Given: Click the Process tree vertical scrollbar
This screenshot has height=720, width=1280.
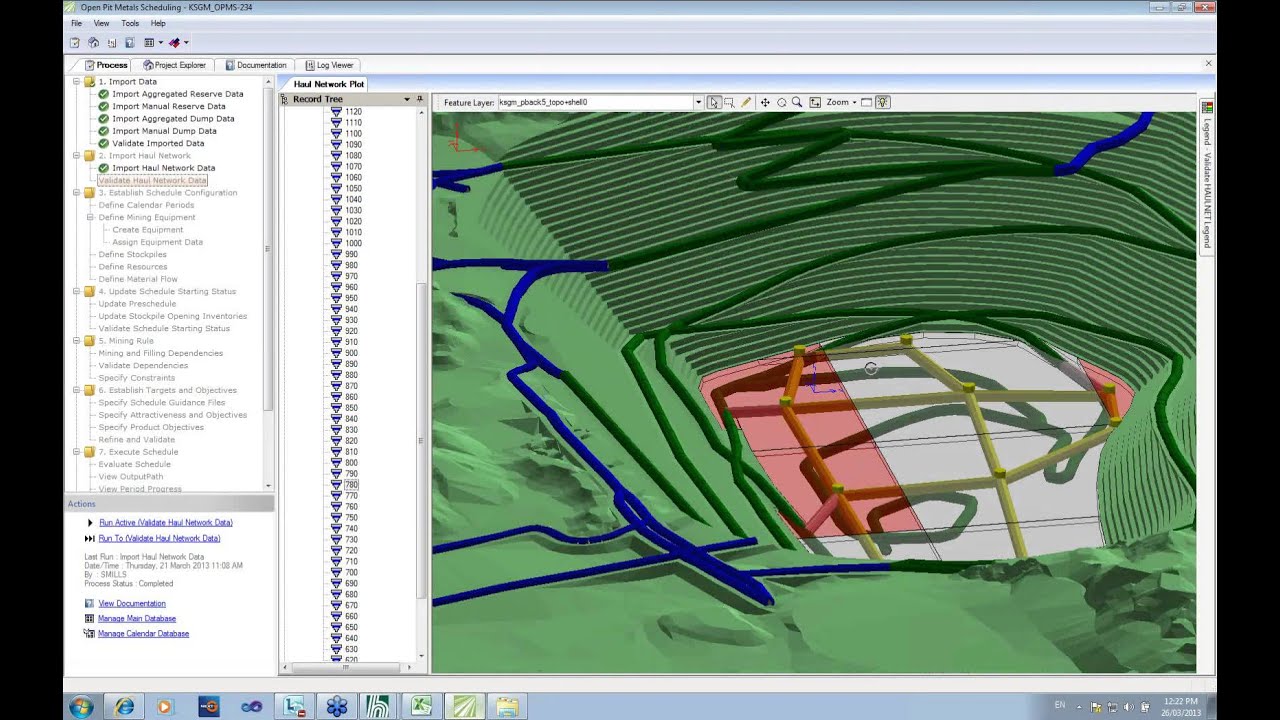Looking at the screenshot, I should (x=267, y=248).
